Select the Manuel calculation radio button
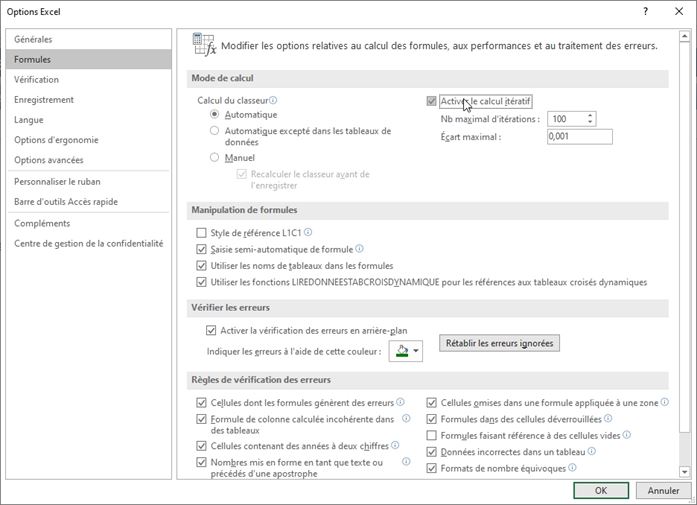The width and height of the screenshot is (697, 505). coord(214,157)
